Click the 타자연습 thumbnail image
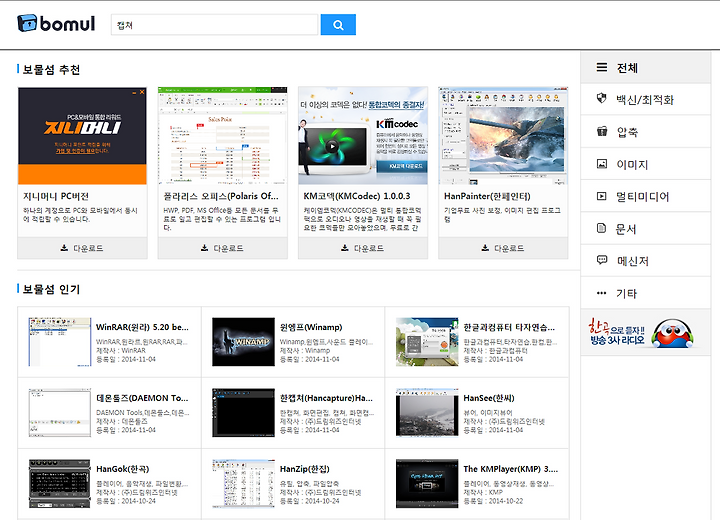720x520 pixels. pyautogui.click(x=427, y=342)
